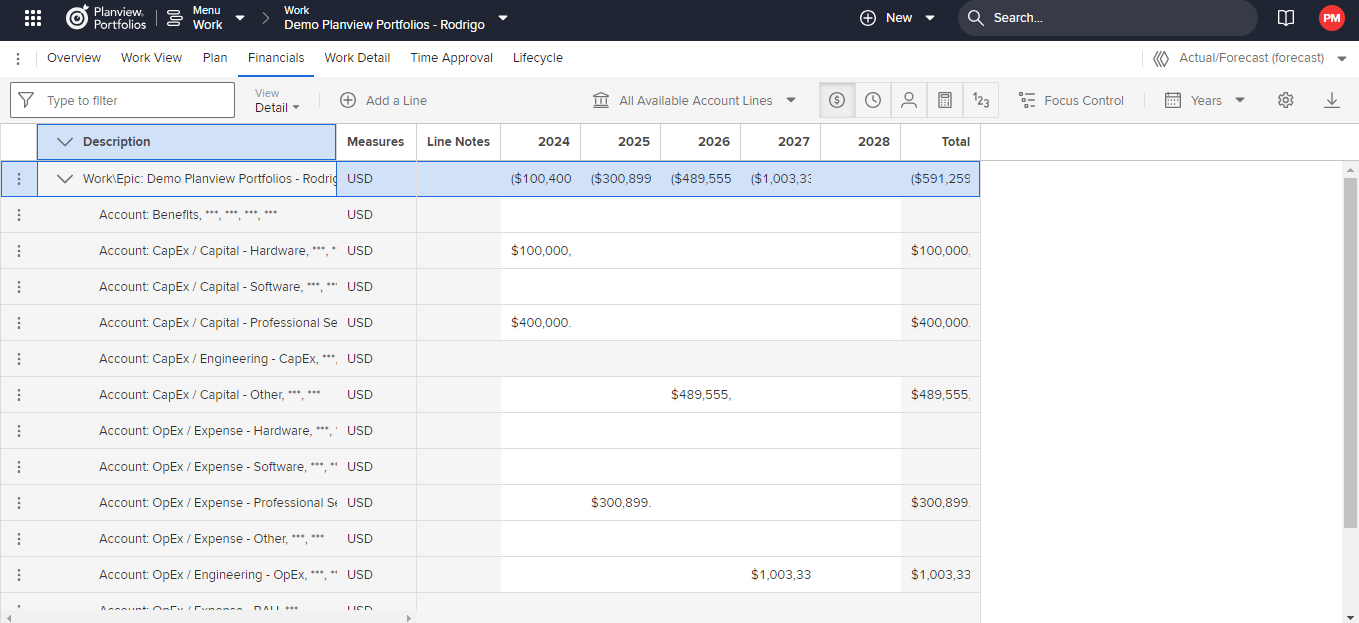Collapse all via Description header chevron
This screenshot has width=1359, height=623.
pos(65,142)
